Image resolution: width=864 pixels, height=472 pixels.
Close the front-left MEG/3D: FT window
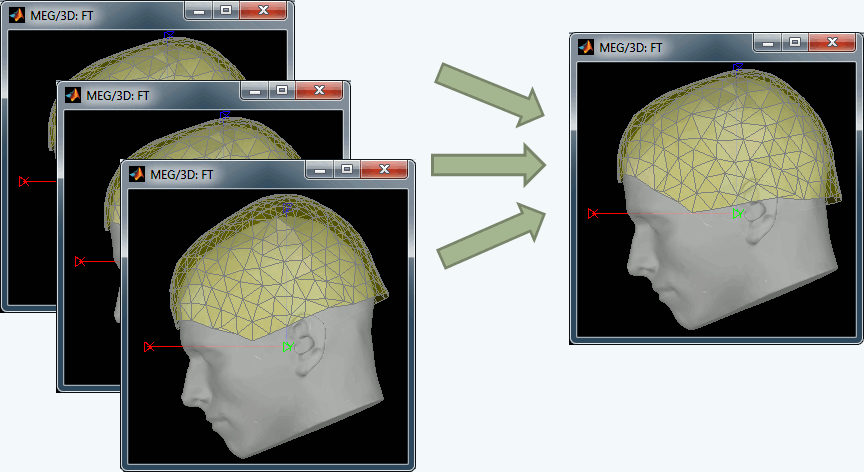(384, 169)
